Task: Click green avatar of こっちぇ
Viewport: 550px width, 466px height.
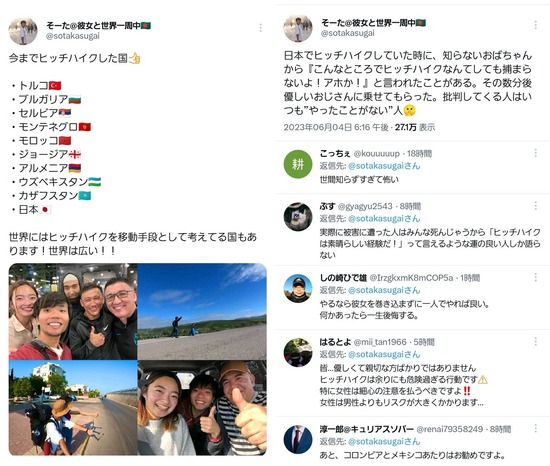Action: 298,164
